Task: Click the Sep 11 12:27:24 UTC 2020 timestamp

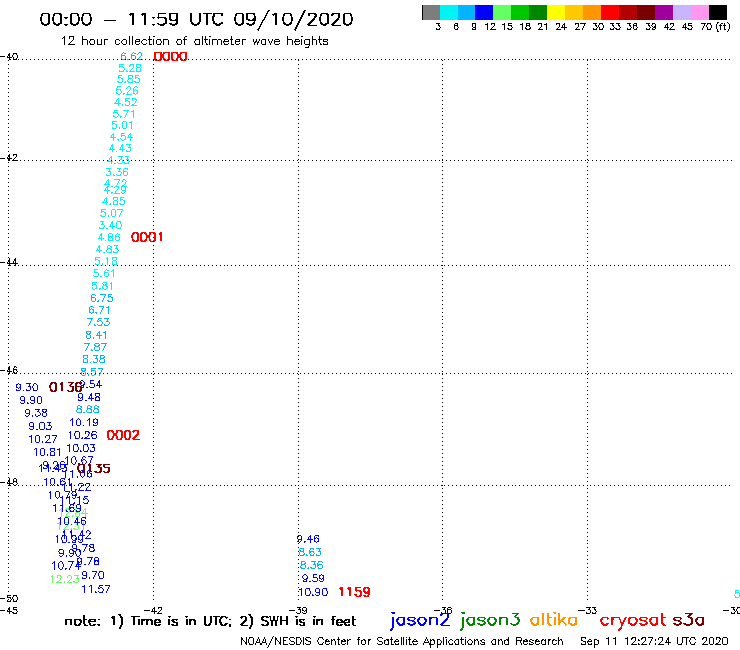Action: 654,642
